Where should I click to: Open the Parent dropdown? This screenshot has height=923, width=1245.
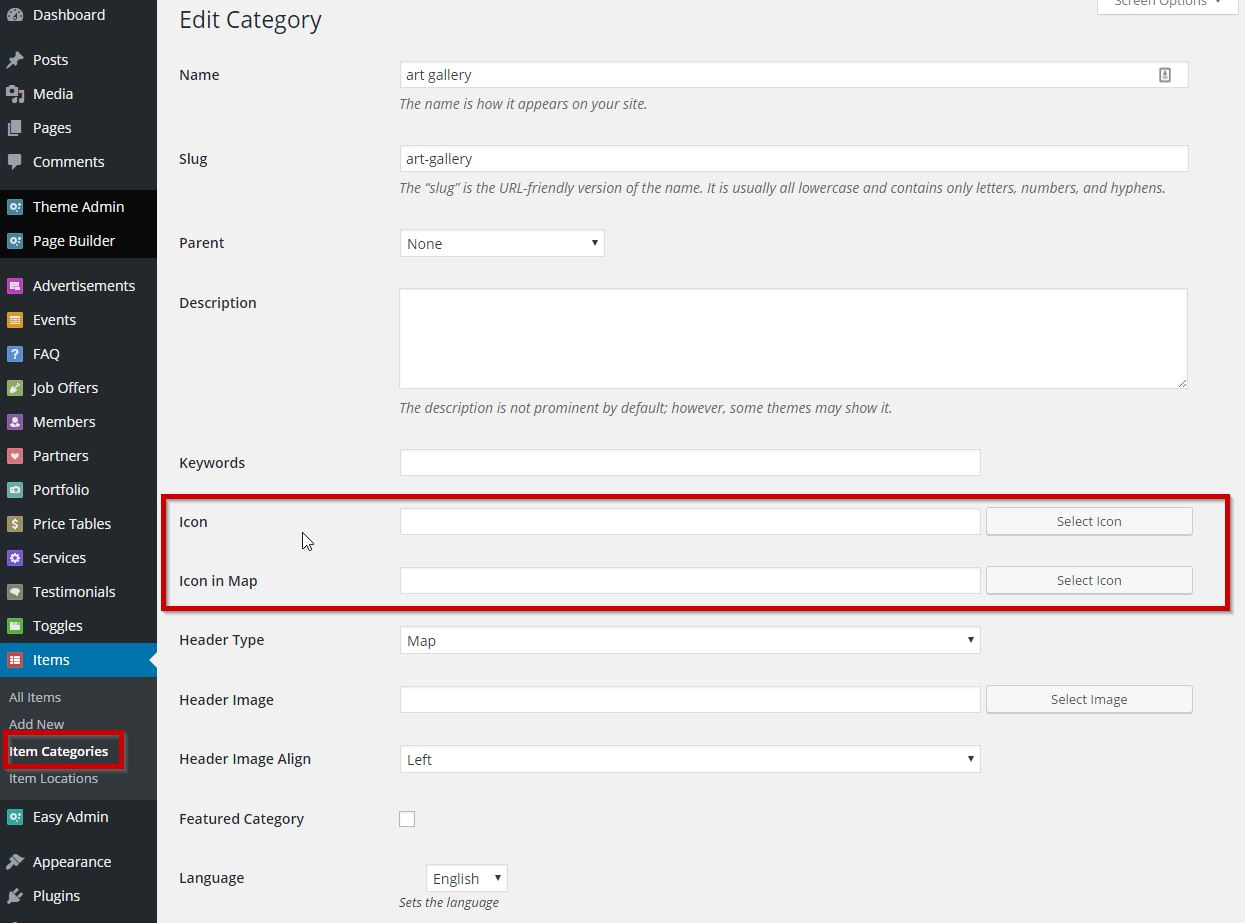[x=502, y=243]
